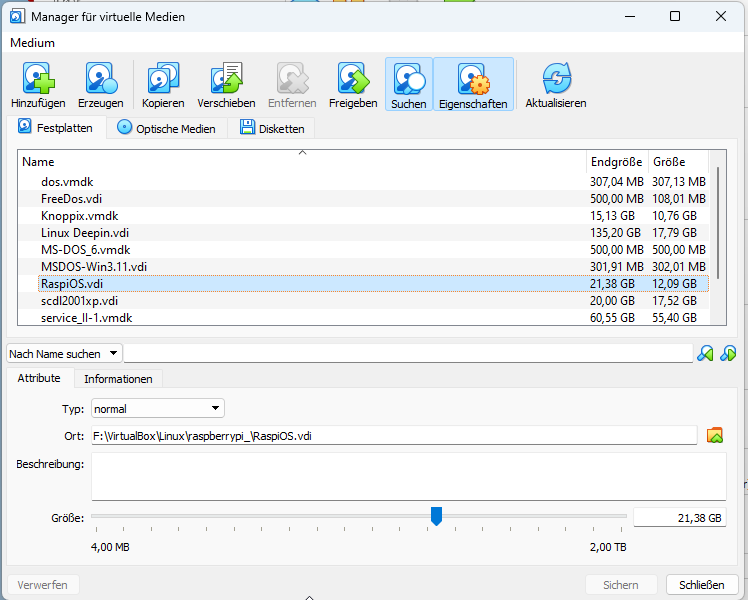
Task: Click the Verwerfen button
Action: click(42, 585)
